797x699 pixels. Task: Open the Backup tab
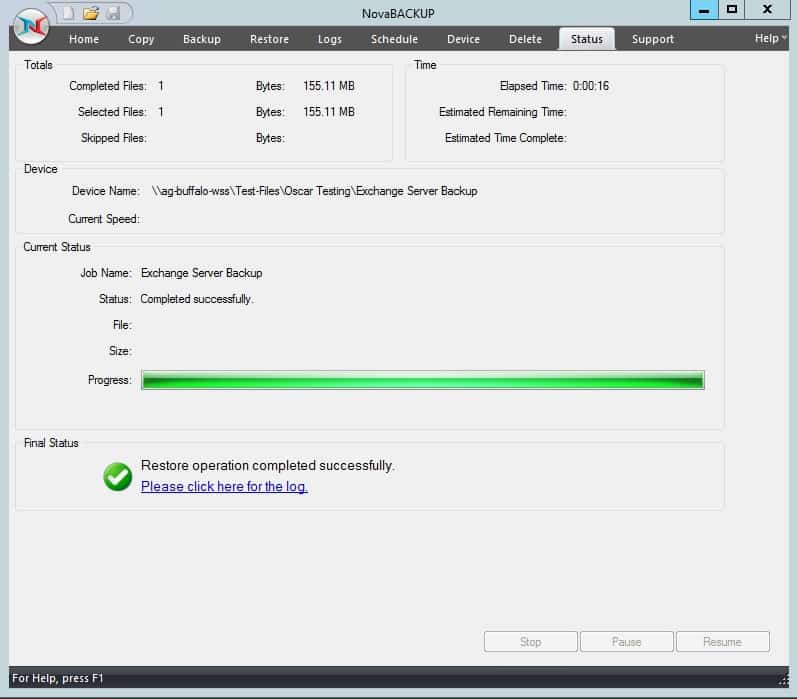click(x=202, y=39)
